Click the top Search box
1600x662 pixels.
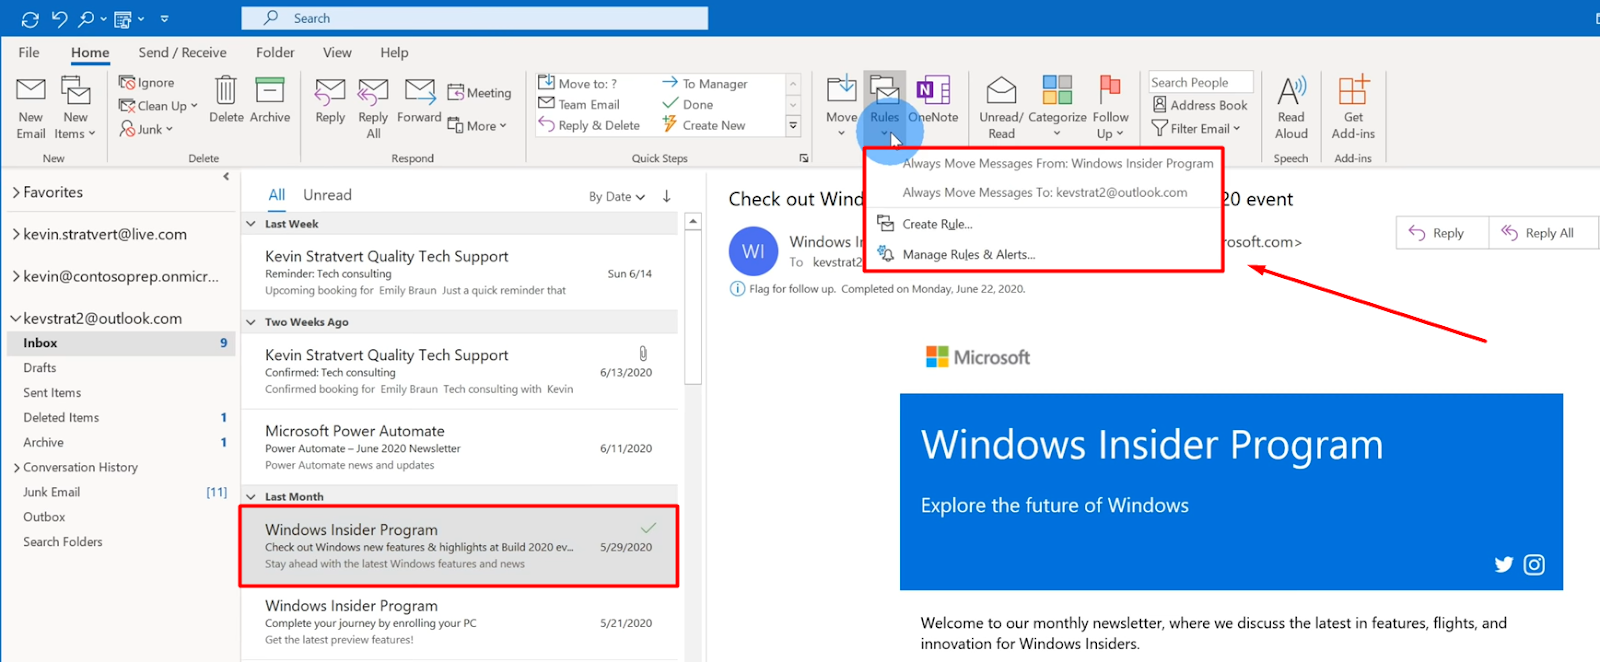pyautogui.click(x=474, y=18)
